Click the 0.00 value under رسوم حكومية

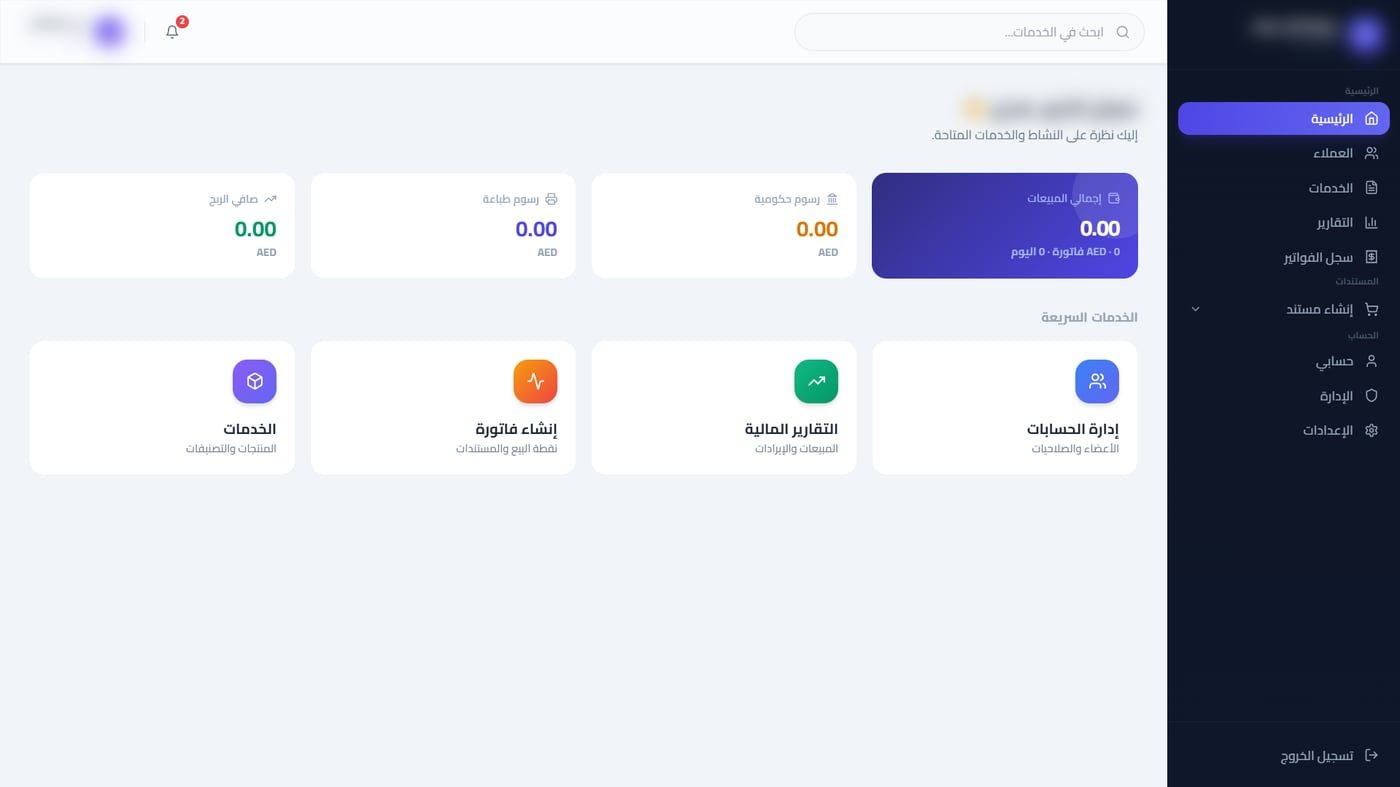click(817, 229)
